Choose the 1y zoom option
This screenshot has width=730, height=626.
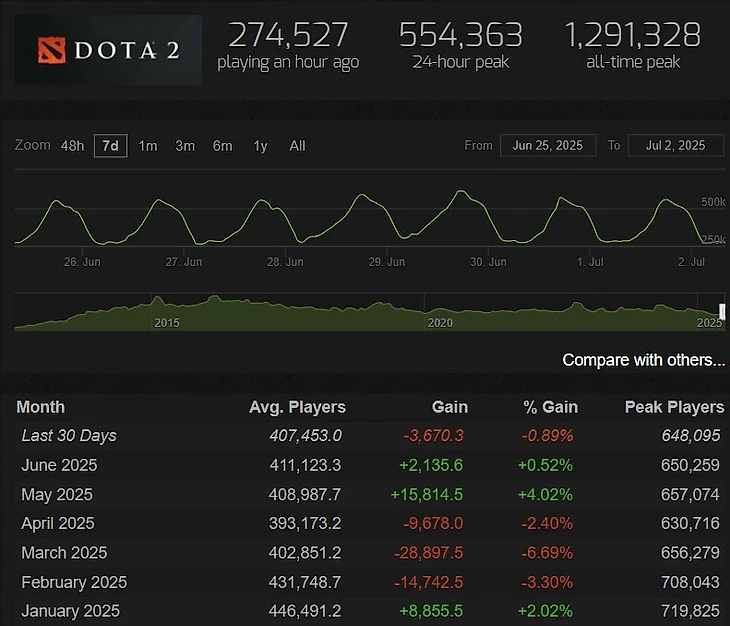click(x=260, y=146)
